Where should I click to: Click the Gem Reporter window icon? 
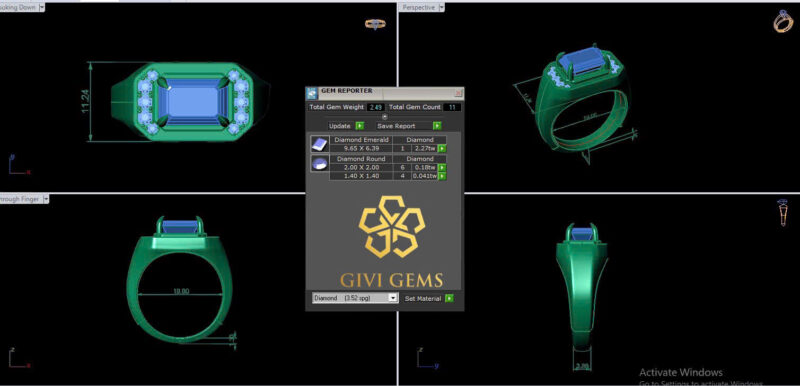point(312,93)
